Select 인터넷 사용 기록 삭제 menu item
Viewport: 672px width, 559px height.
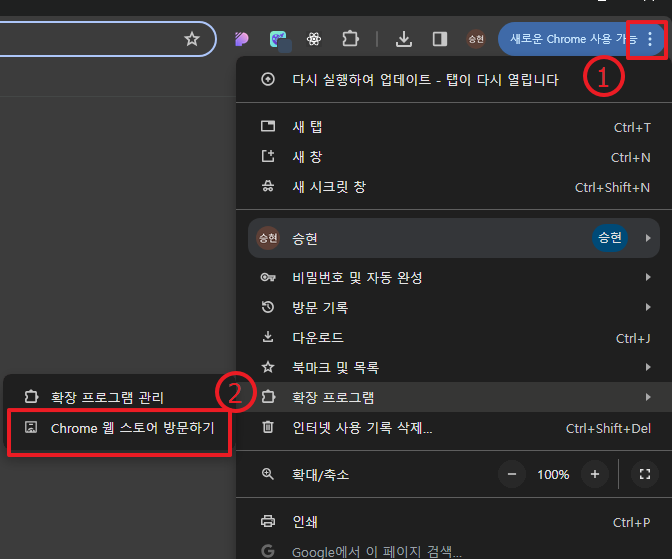(x=454, y=427)
